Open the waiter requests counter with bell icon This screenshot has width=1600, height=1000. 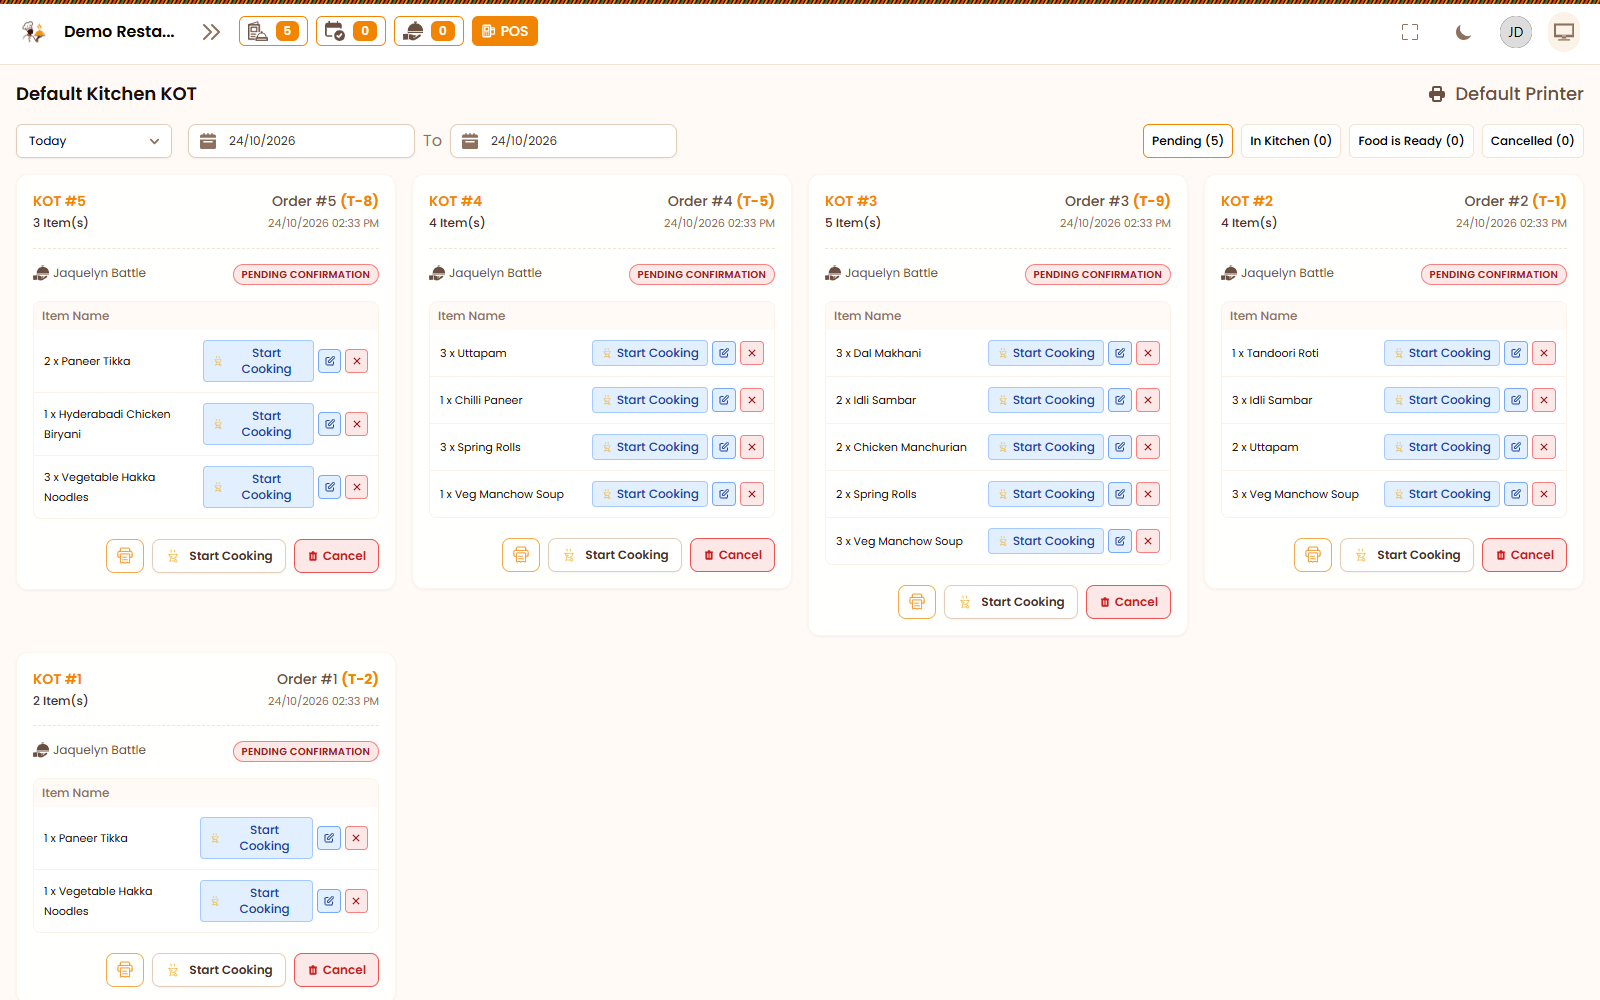tap(429, 31)
